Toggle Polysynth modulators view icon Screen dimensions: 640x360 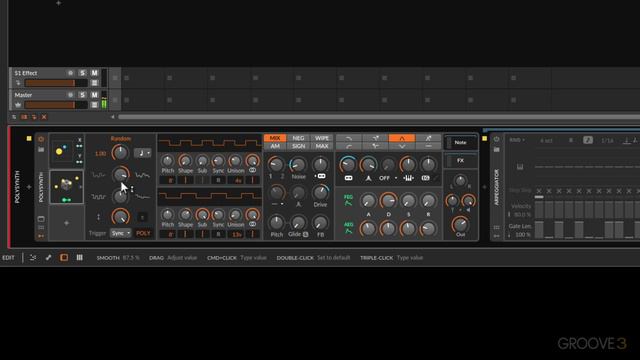point(41,236)
